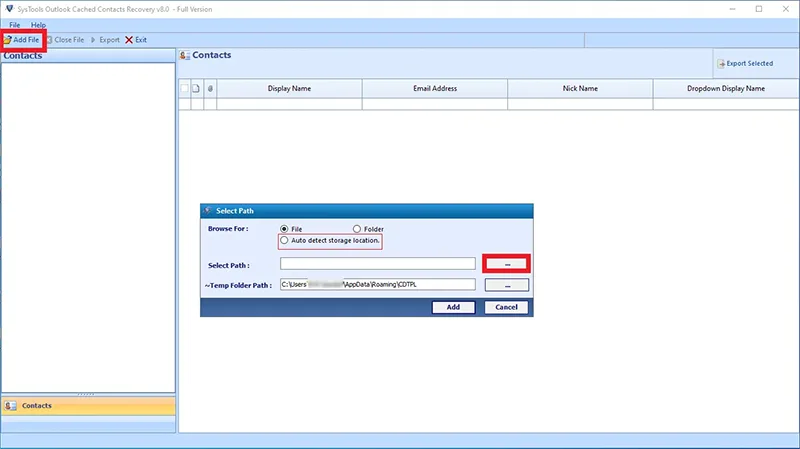The image size is (800, 449).
Task: Click the red Exit X icon
Action: 129,39
